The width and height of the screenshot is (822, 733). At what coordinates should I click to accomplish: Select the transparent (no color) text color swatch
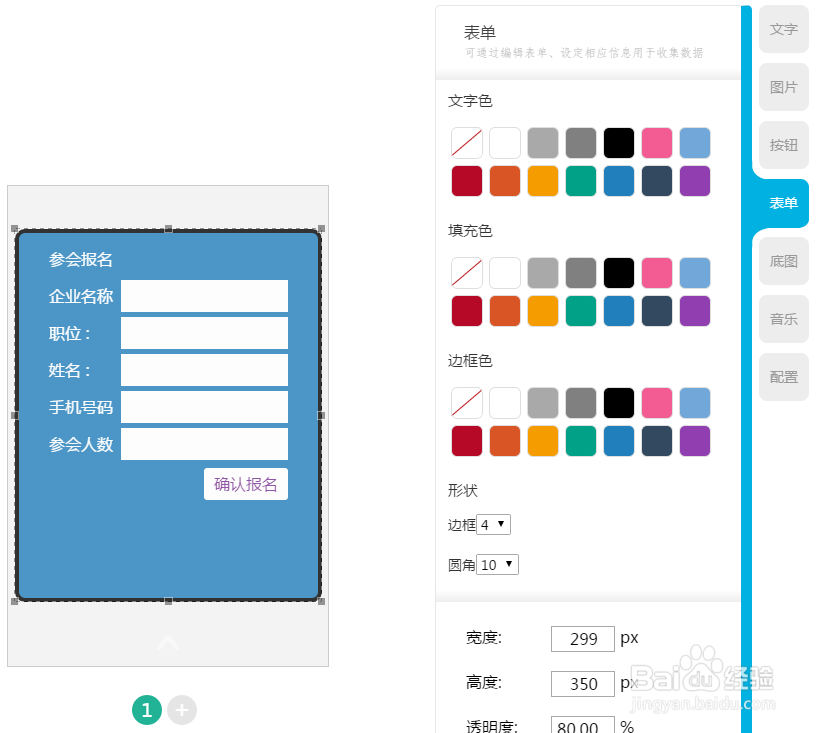point(466,142)
